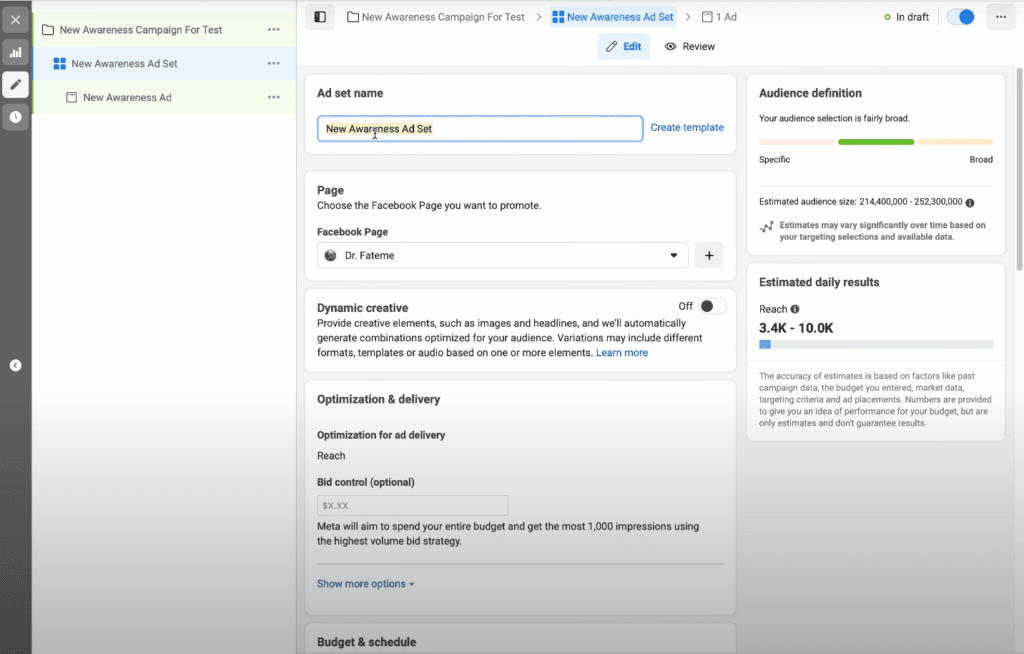
Task: Click the audience specific-to-broad gauge
Action: click(875, 142)
